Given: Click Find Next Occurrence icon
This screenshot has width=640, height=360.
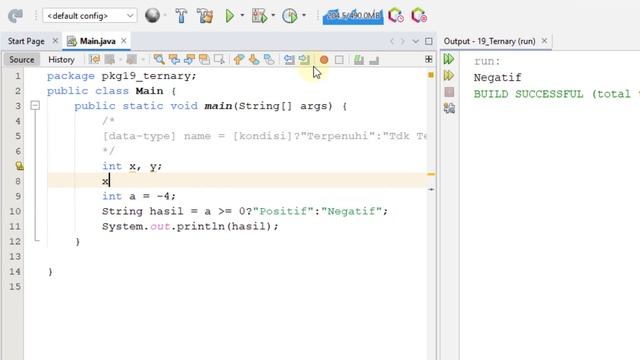Looking at the screenshot, I should (x=189, y=60).
